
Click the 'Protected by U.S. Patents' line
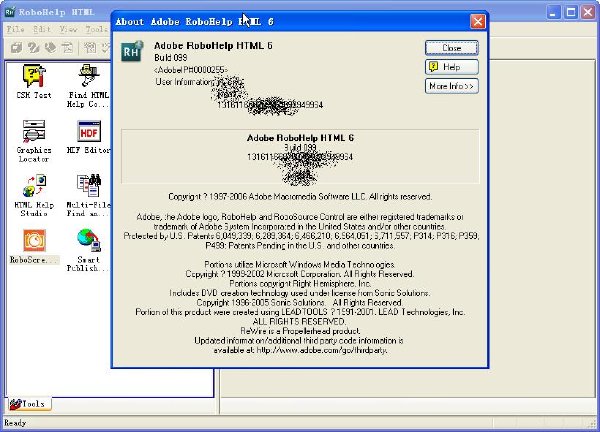(x=301, y=236)
